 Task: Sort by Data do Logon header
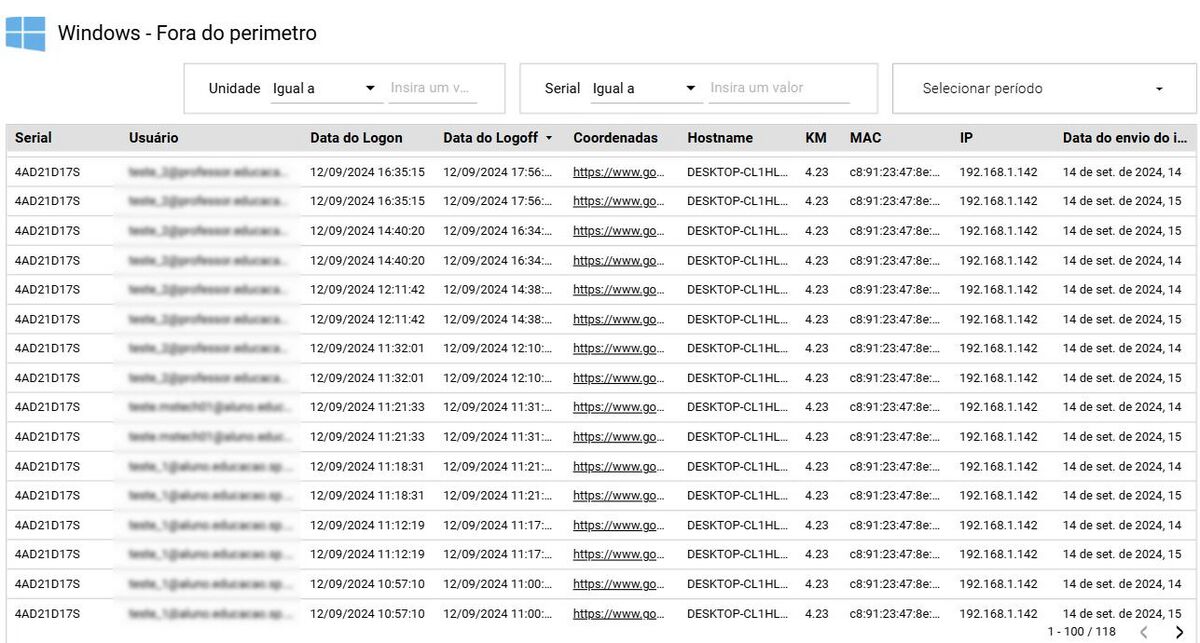356,138
